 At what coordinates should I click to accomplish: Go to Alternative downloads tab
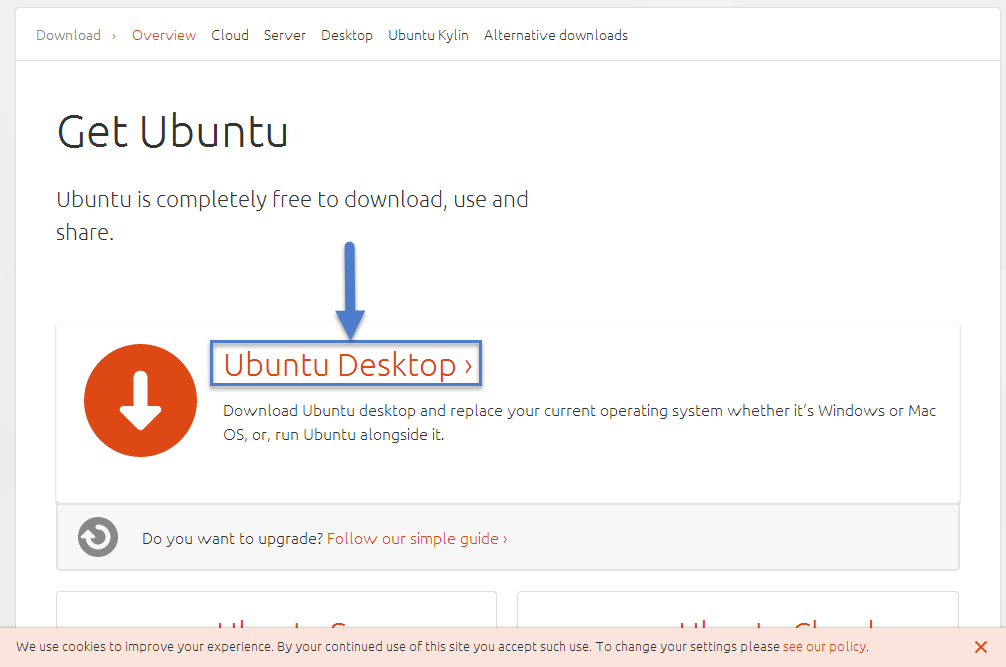[556, 35]
